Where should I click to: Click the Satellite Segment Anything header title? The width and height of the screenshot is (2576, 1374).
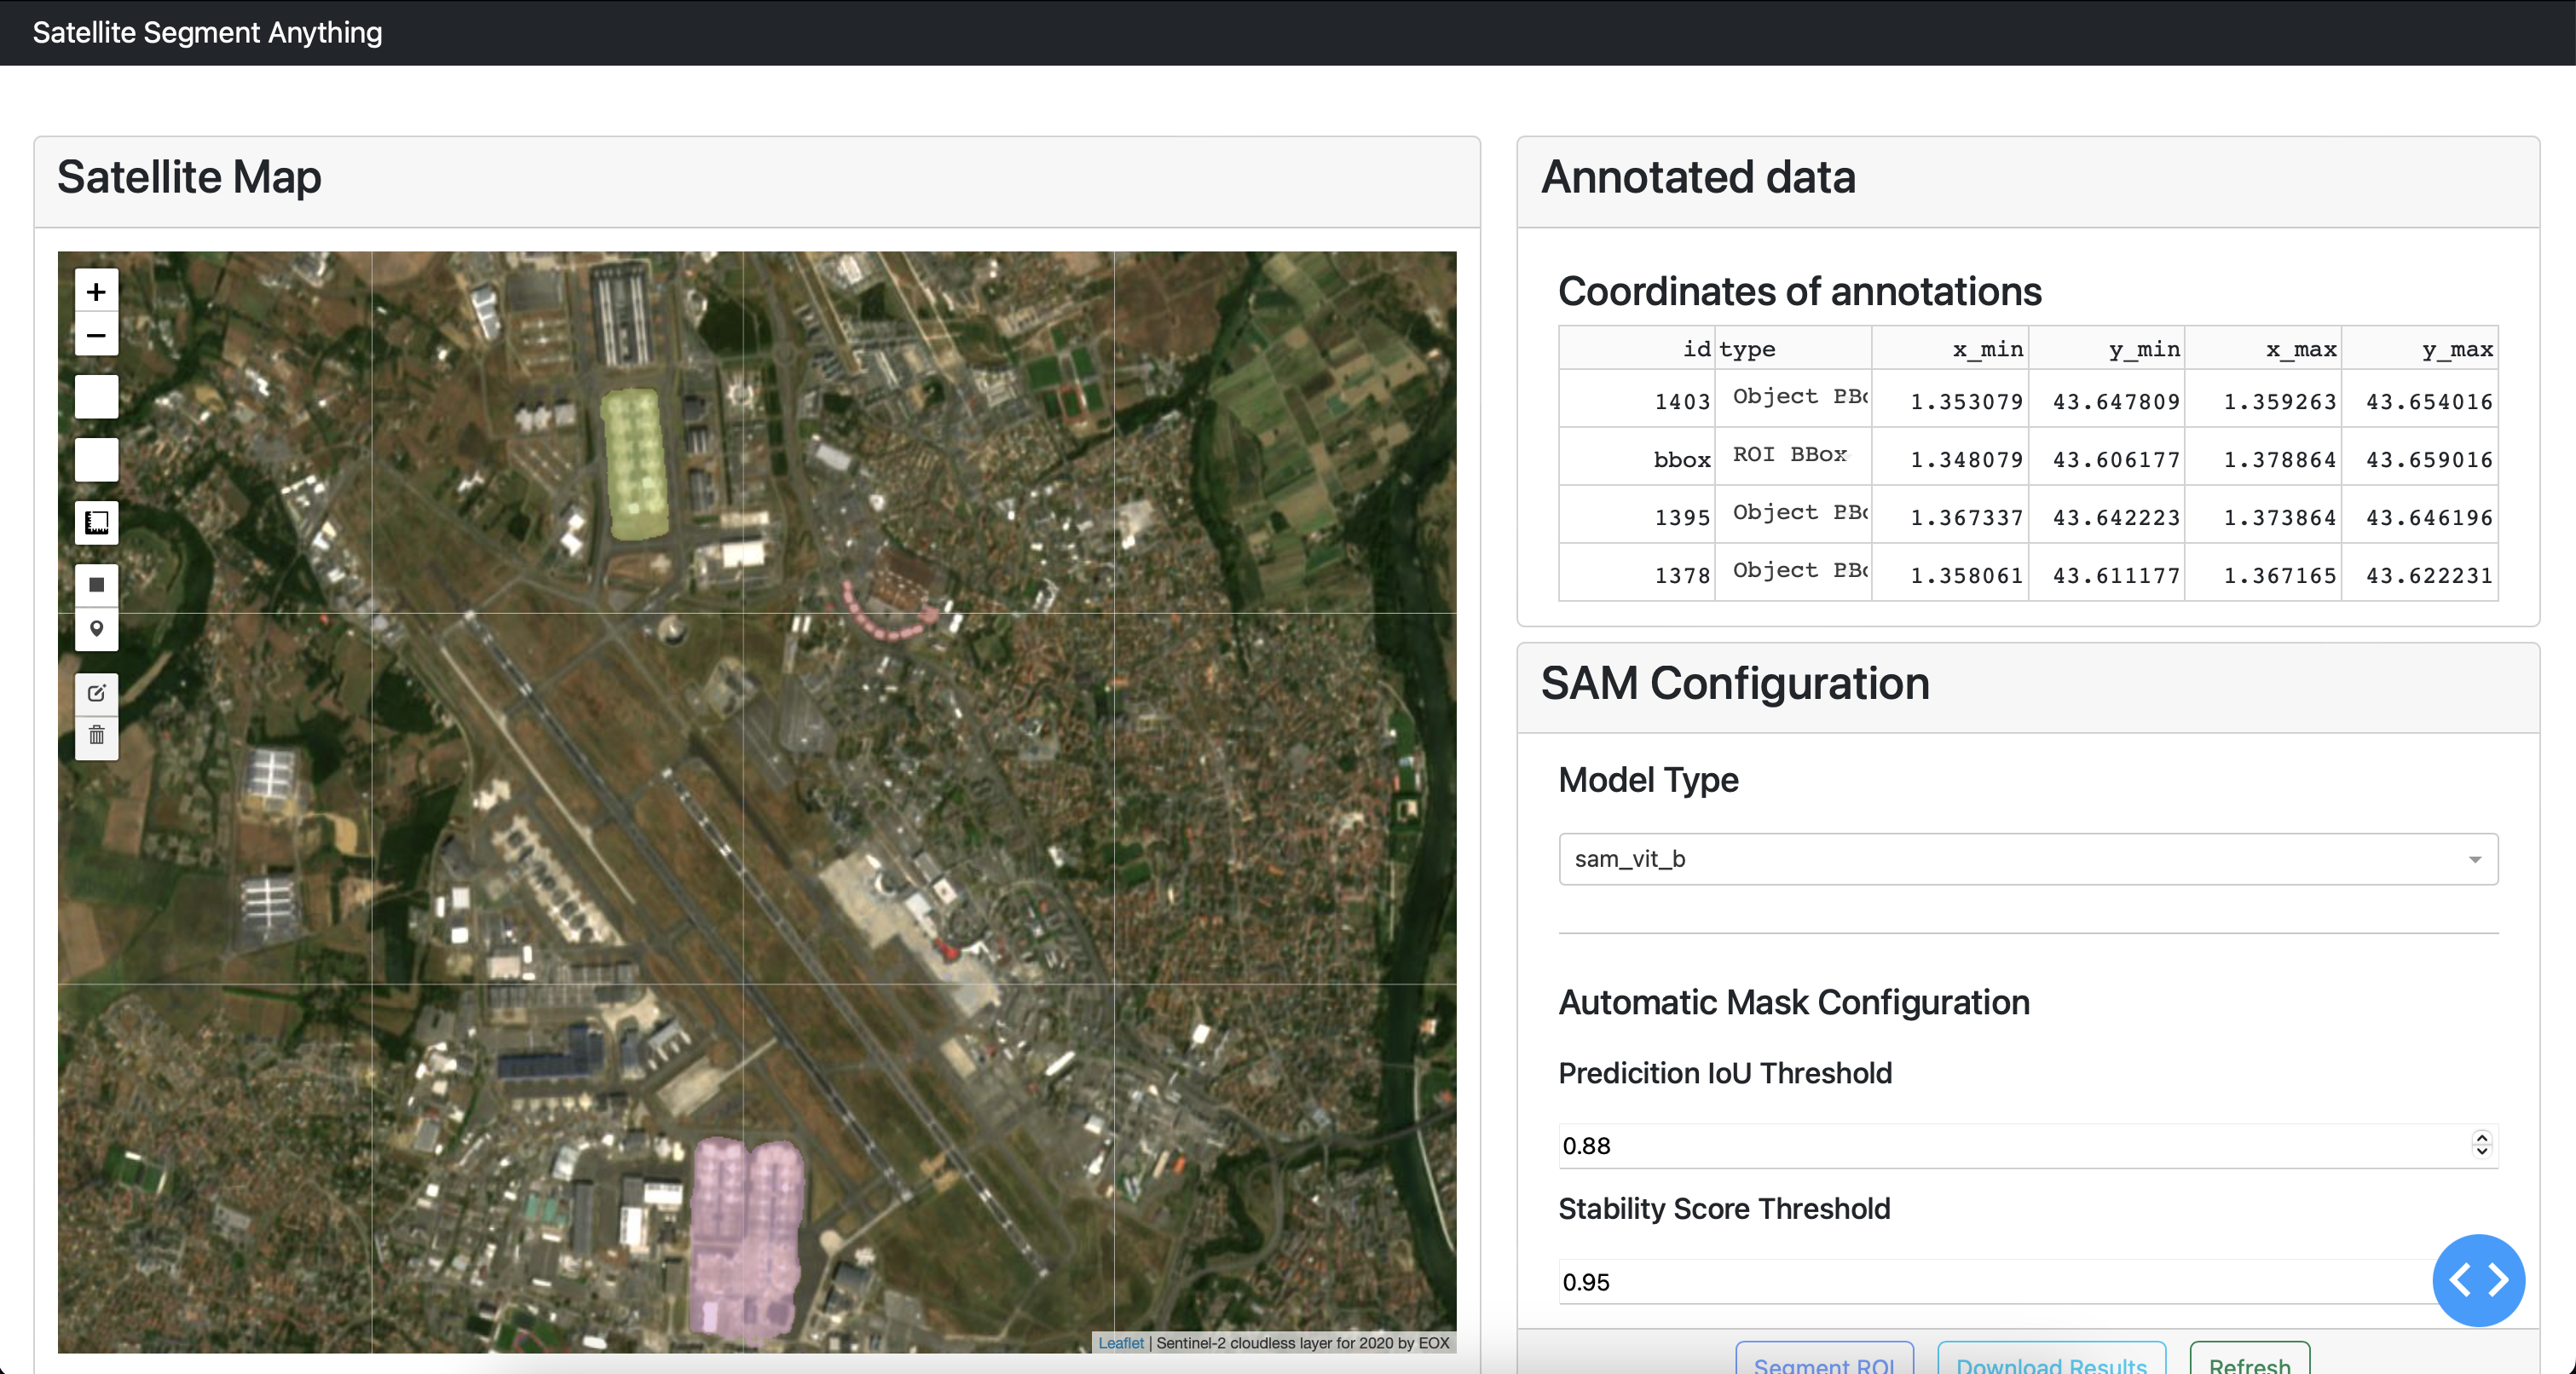click(207, 32)
